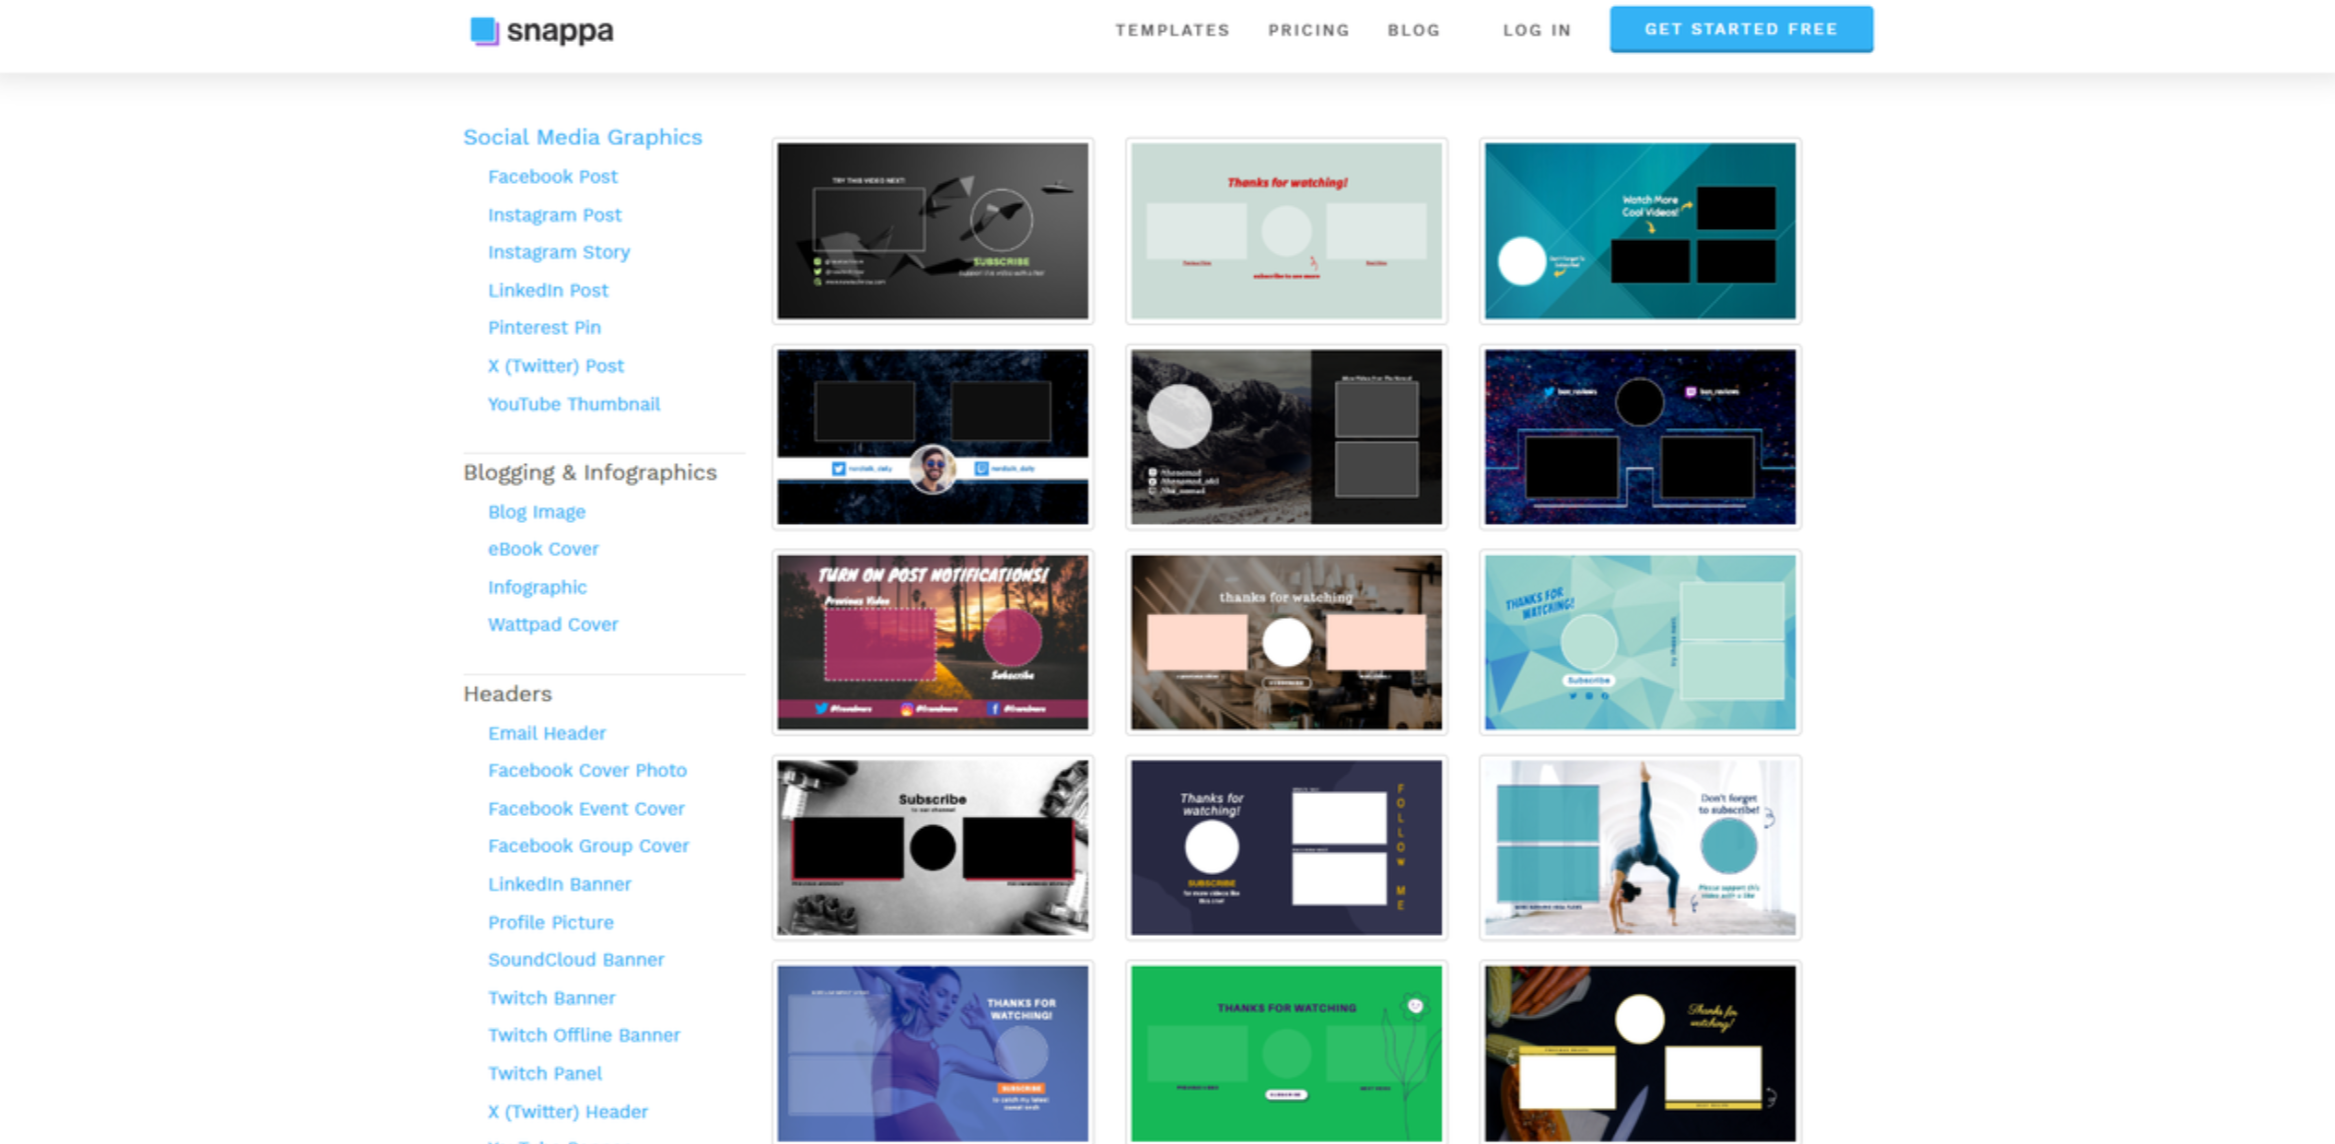The width and height of the screenshot is (2335, 1144).
Task: View X (Twitter) Post templates
Action: [x=556, y=365]
